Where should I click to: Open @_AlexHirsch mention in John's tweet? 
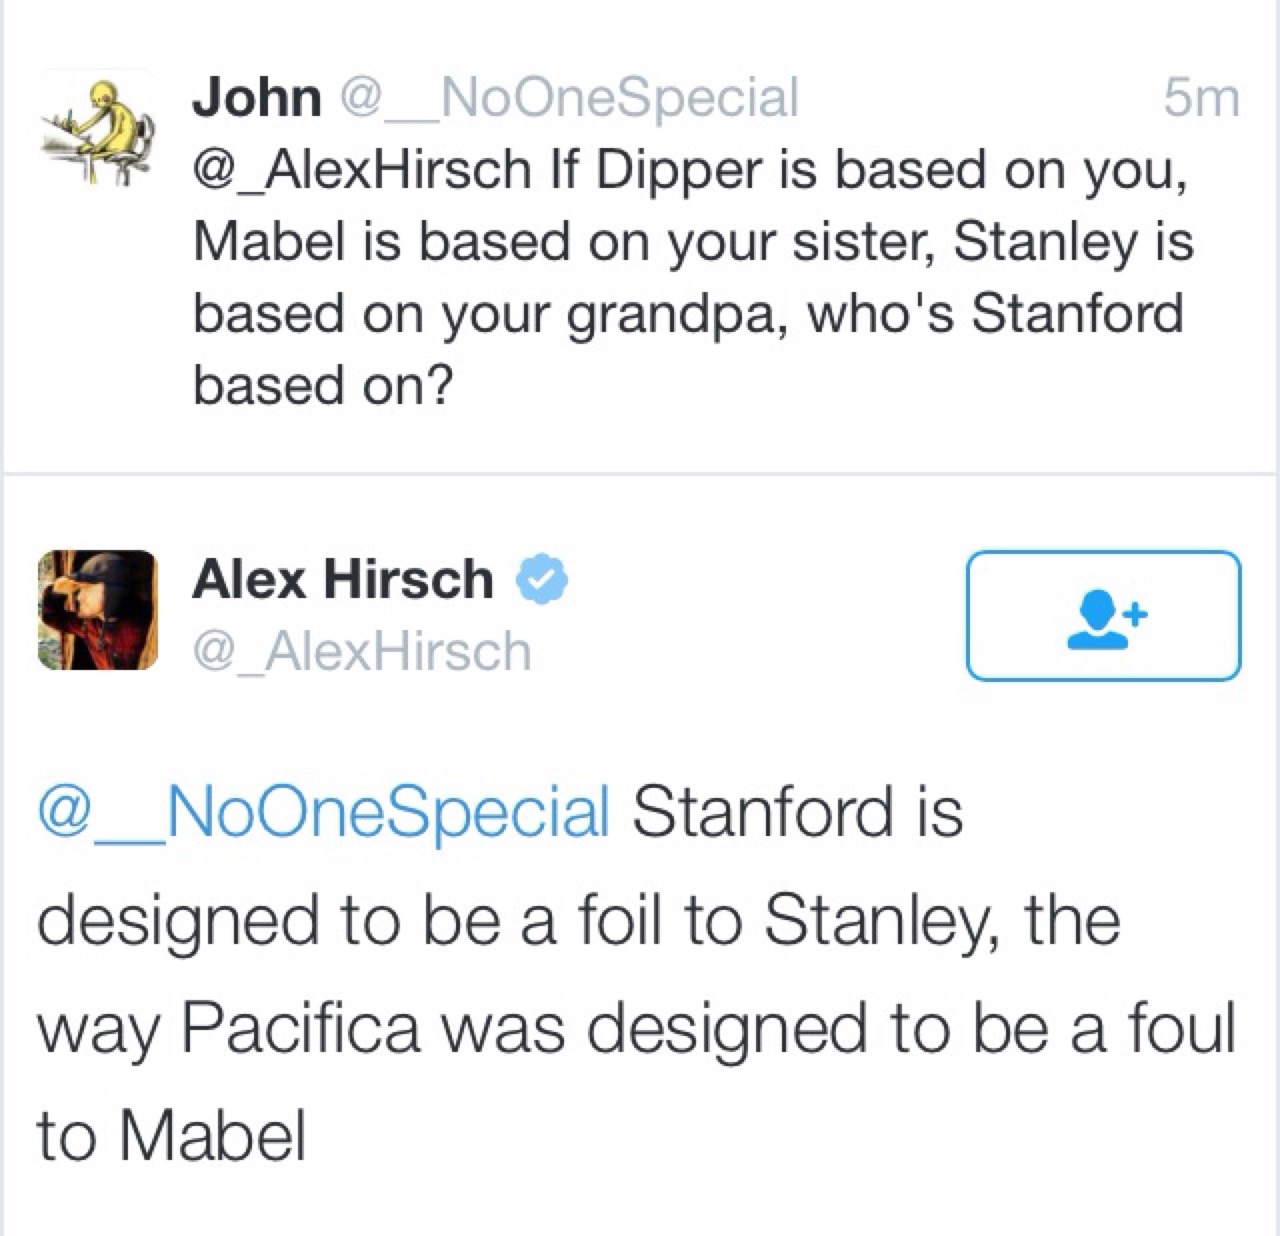tap(362, 170)
